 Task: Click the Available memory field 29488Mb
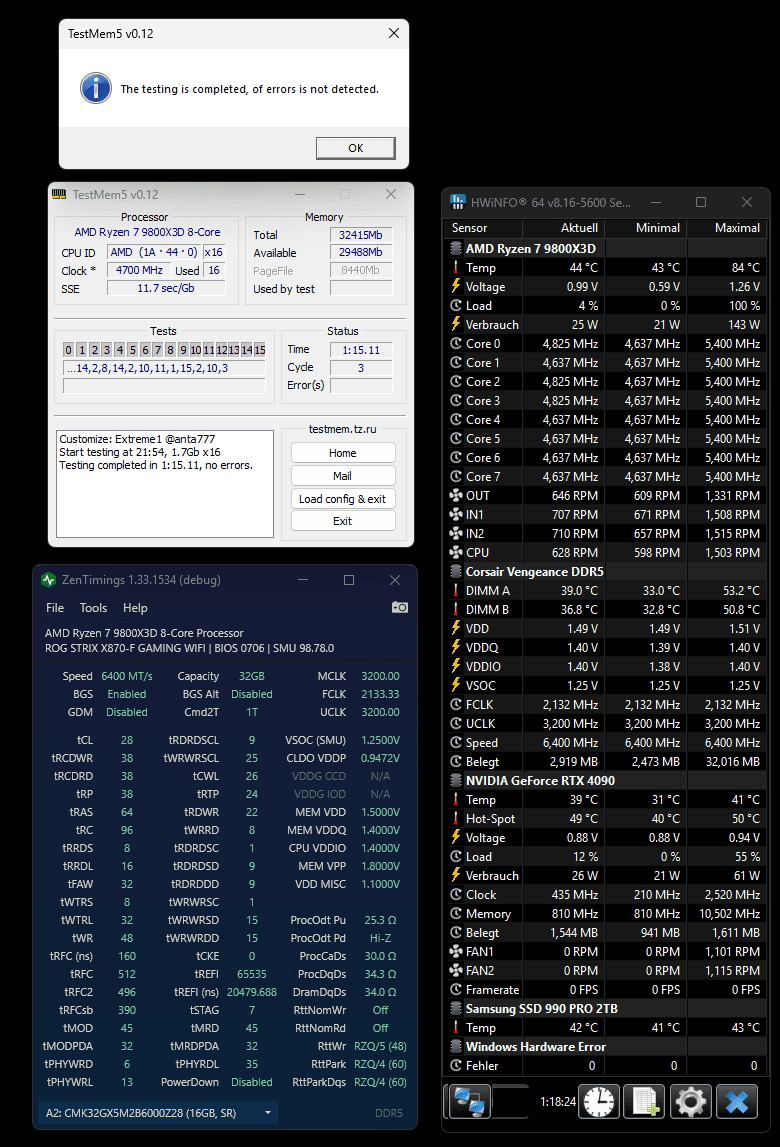(x=361, y=252)
